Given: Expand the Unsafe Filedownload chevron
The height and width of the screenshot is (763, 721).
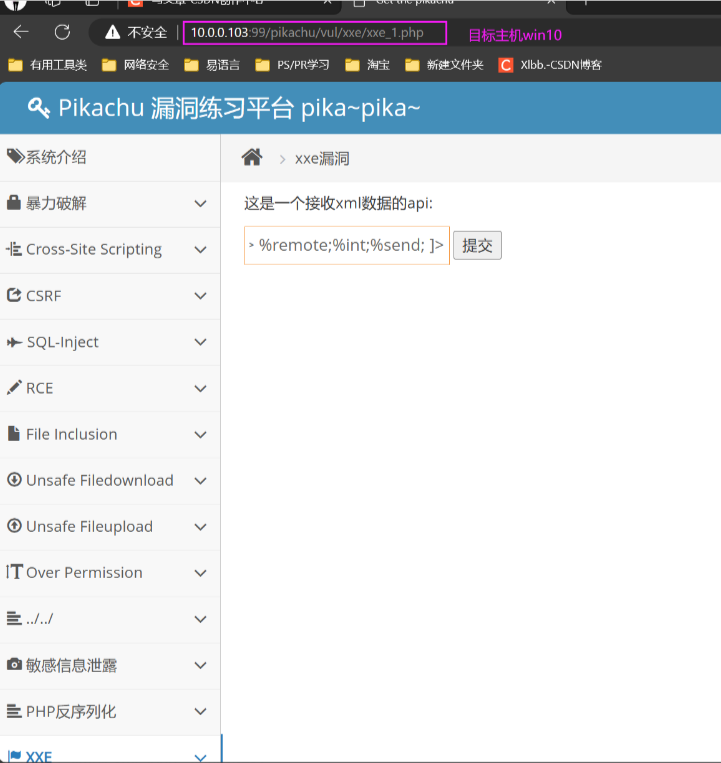Looking at the screenshot, I should tap(200, 481).
